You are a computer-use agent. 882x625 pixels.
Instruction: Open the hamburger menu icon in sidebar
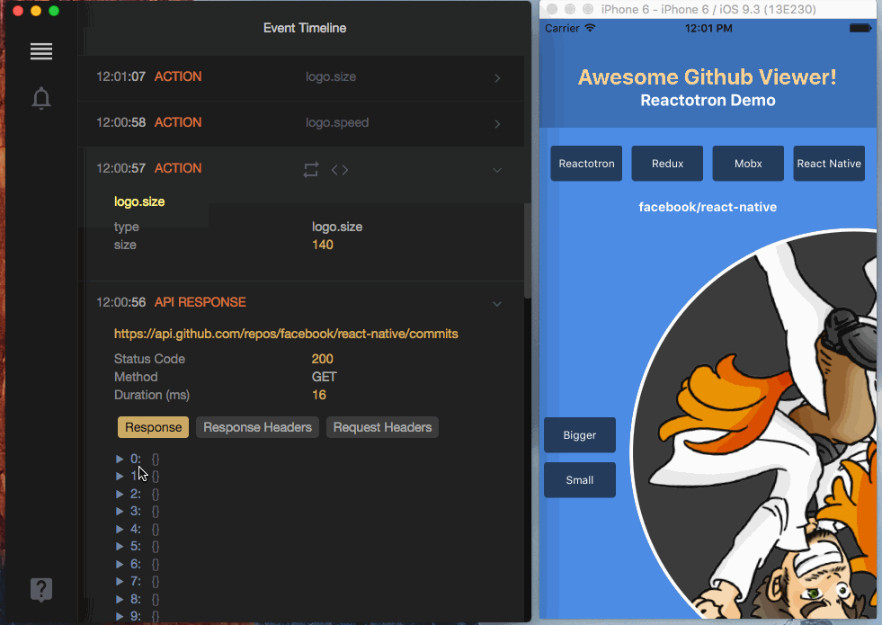[41, 51]
